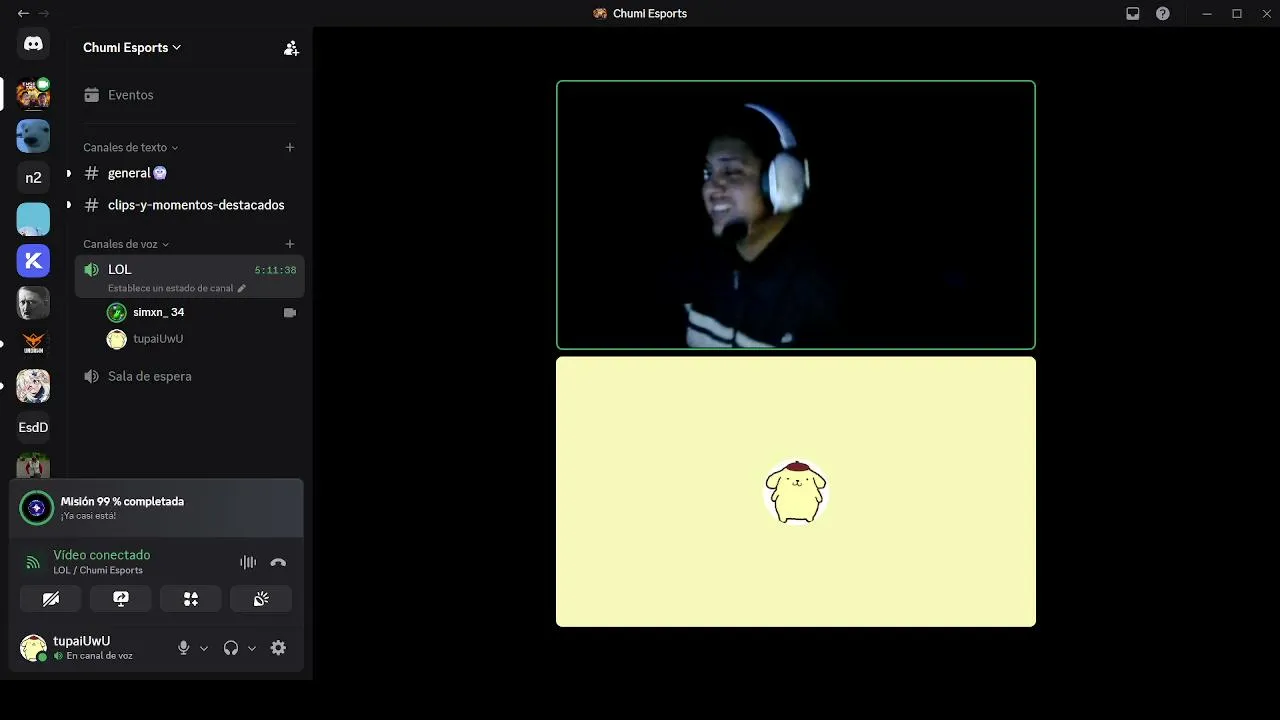This screenshot has width=1280, height=720.
Task: Click the 5:11:38 call timer
Action: tap(275, 270)
